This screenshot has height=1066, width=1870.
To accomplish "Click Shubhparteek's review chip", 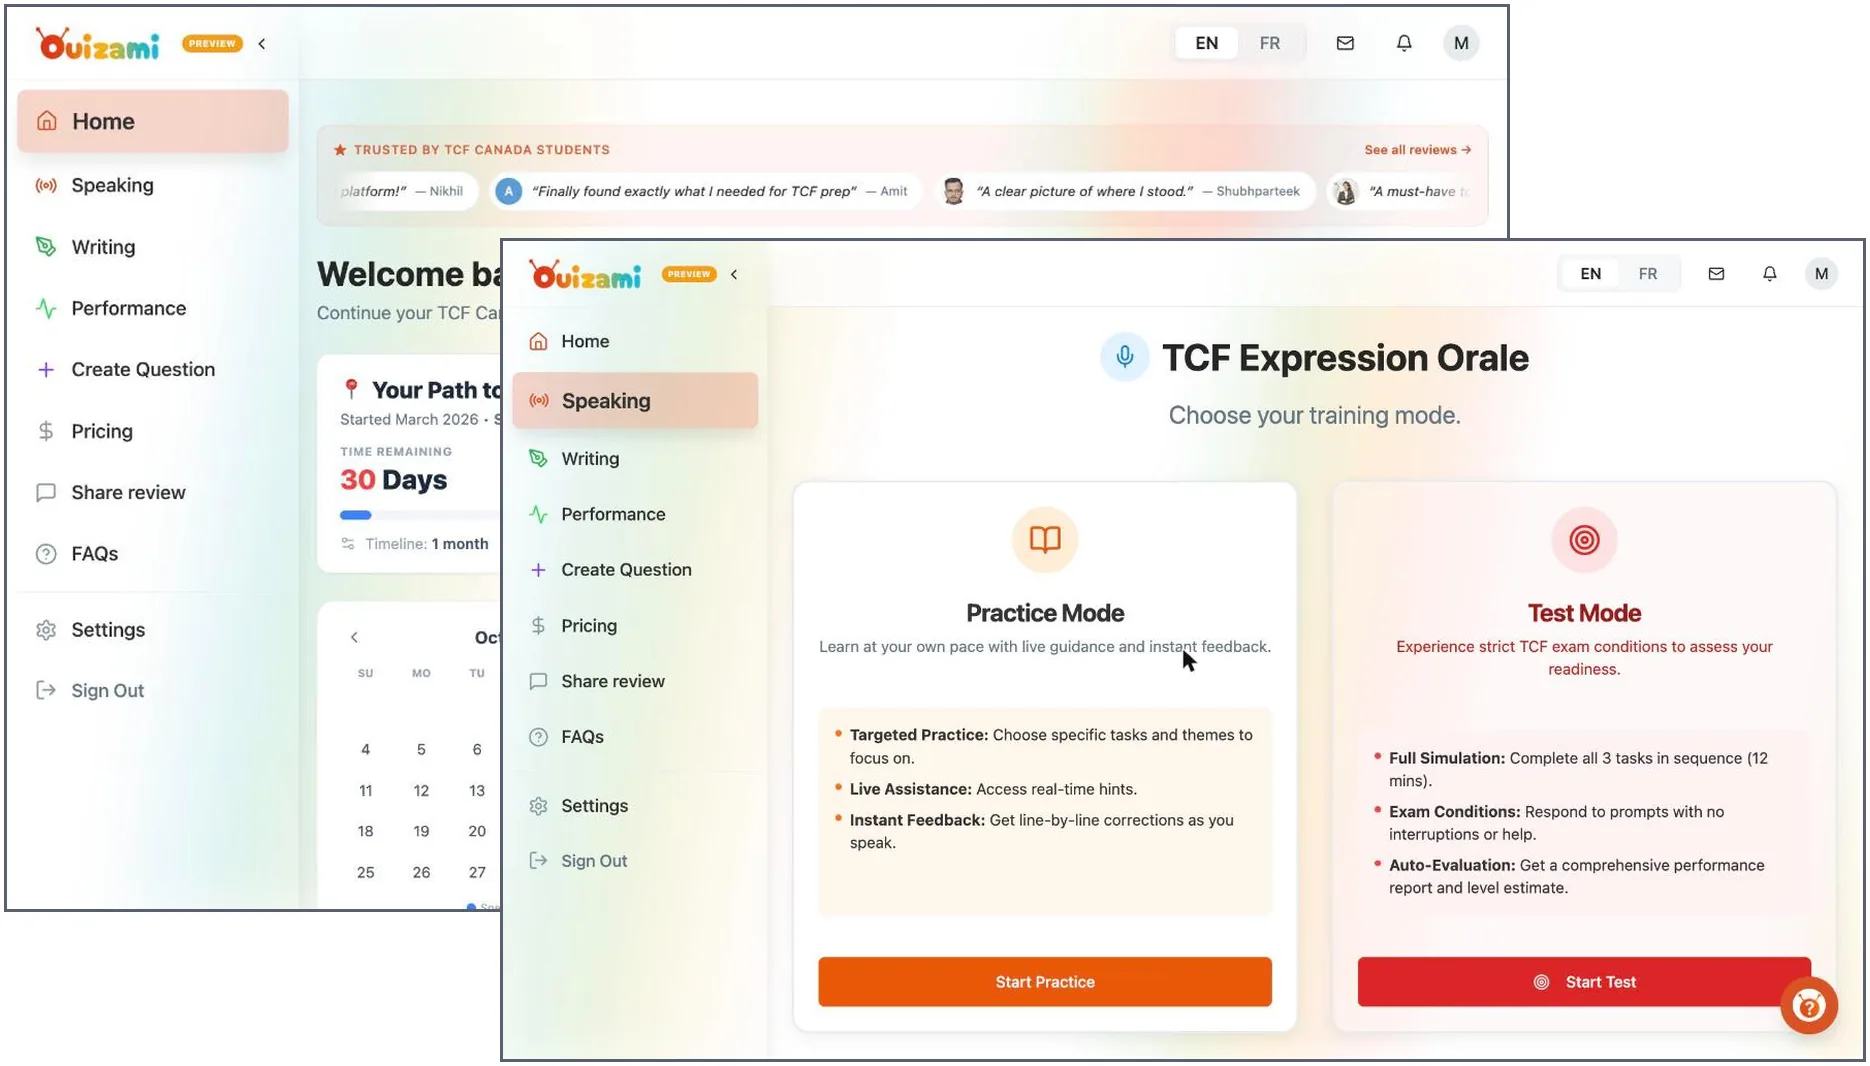I will click(x=1125, y=191).
